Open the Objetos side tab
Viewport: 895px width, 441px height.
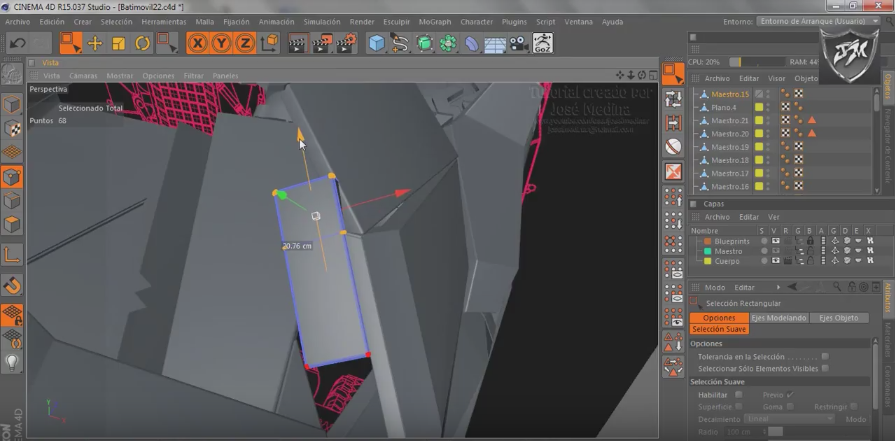pos(888,86)
